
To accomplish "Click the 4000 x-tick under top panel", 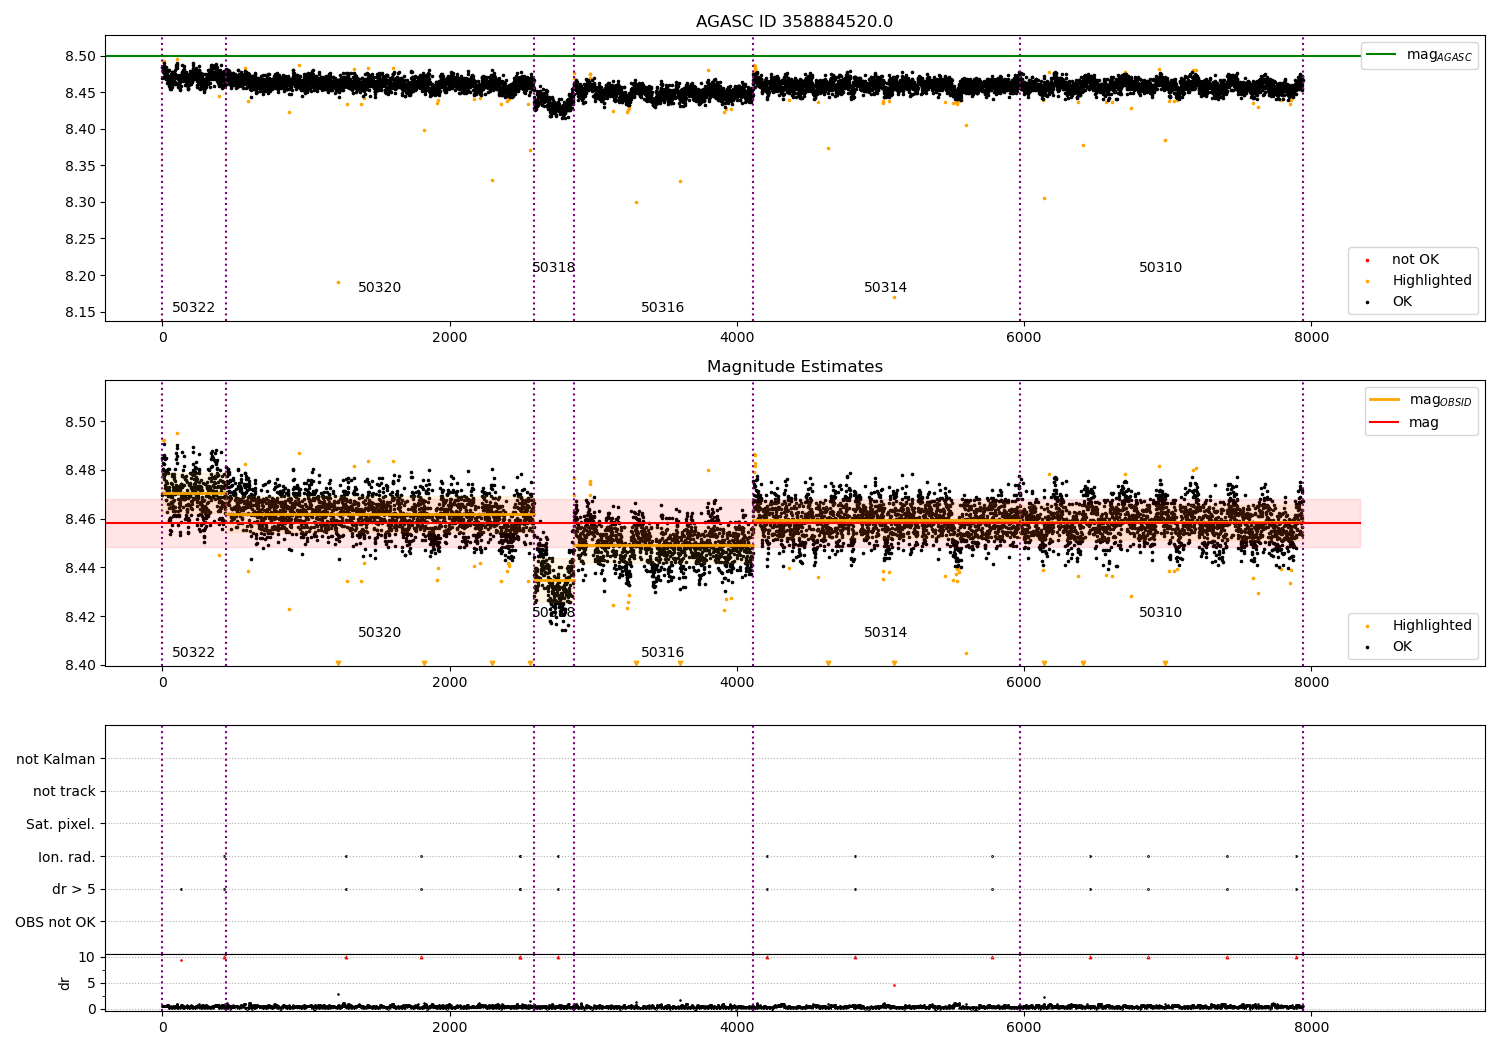I will 737,338.
